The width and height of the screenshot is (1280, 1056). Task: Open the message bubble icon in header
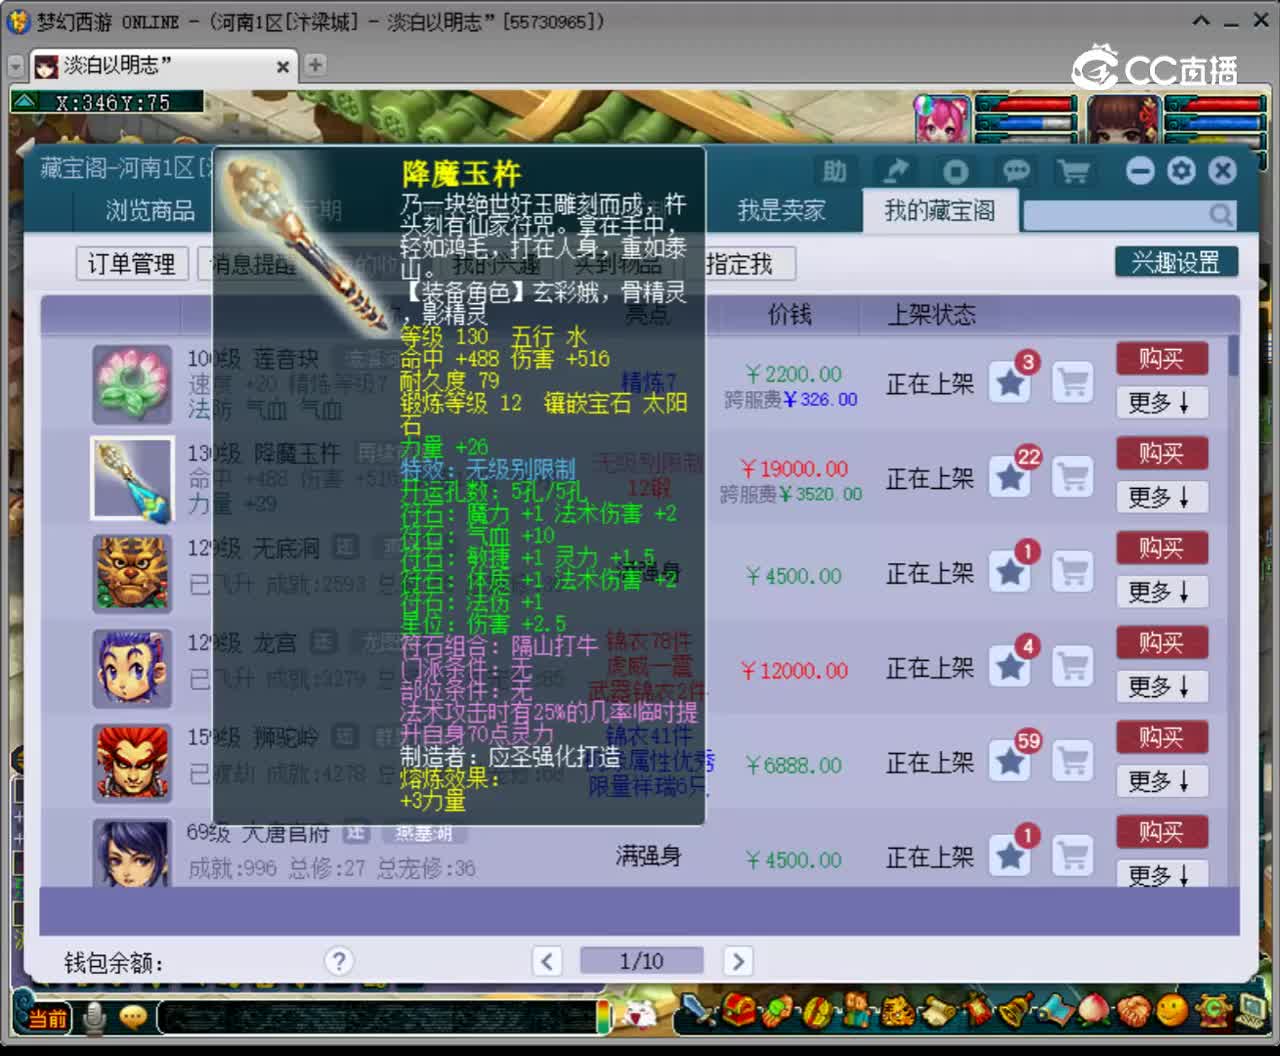[x=1015, y=172]
